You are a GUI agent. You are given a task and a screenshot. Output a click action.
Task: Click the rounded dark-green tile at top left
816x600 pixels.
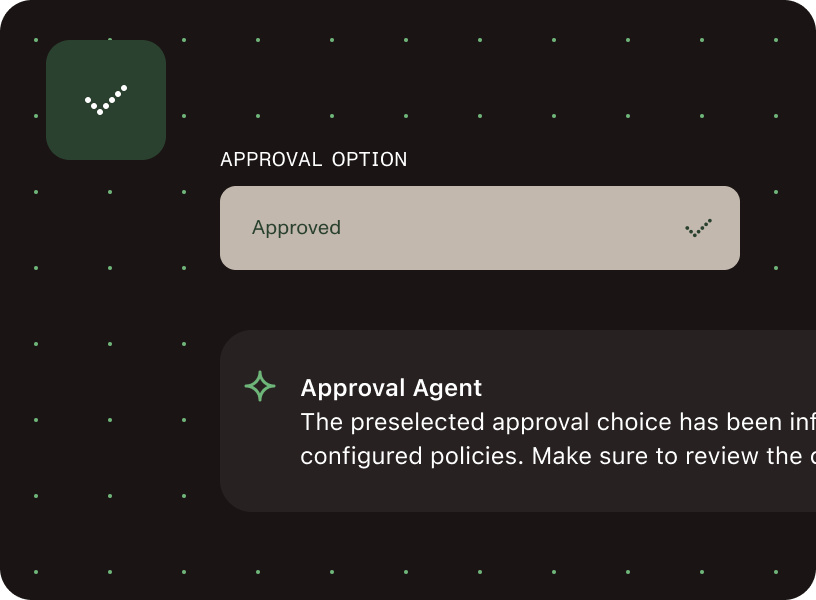[x=105, y=99]
